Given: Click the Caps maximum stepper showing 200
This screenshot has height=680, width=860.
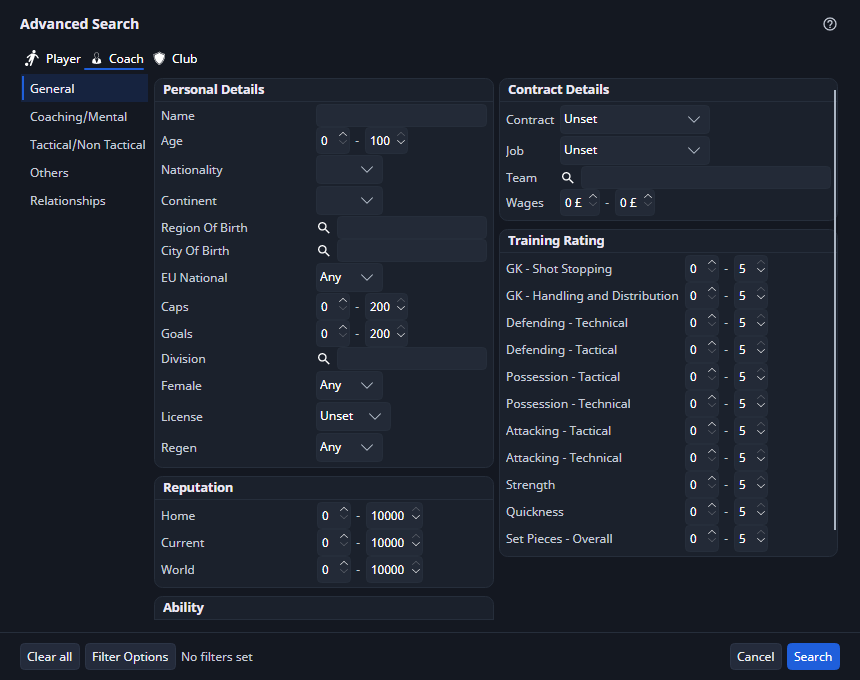Looking at the screenshot, I should pyautogui.click(x=387, y=307).
